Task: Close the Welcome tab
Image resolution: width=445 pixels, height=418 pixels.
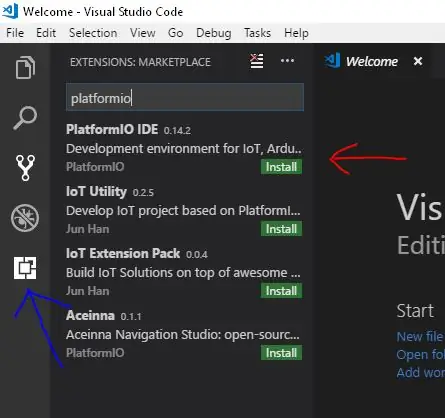Action: (x=418, y=61)
